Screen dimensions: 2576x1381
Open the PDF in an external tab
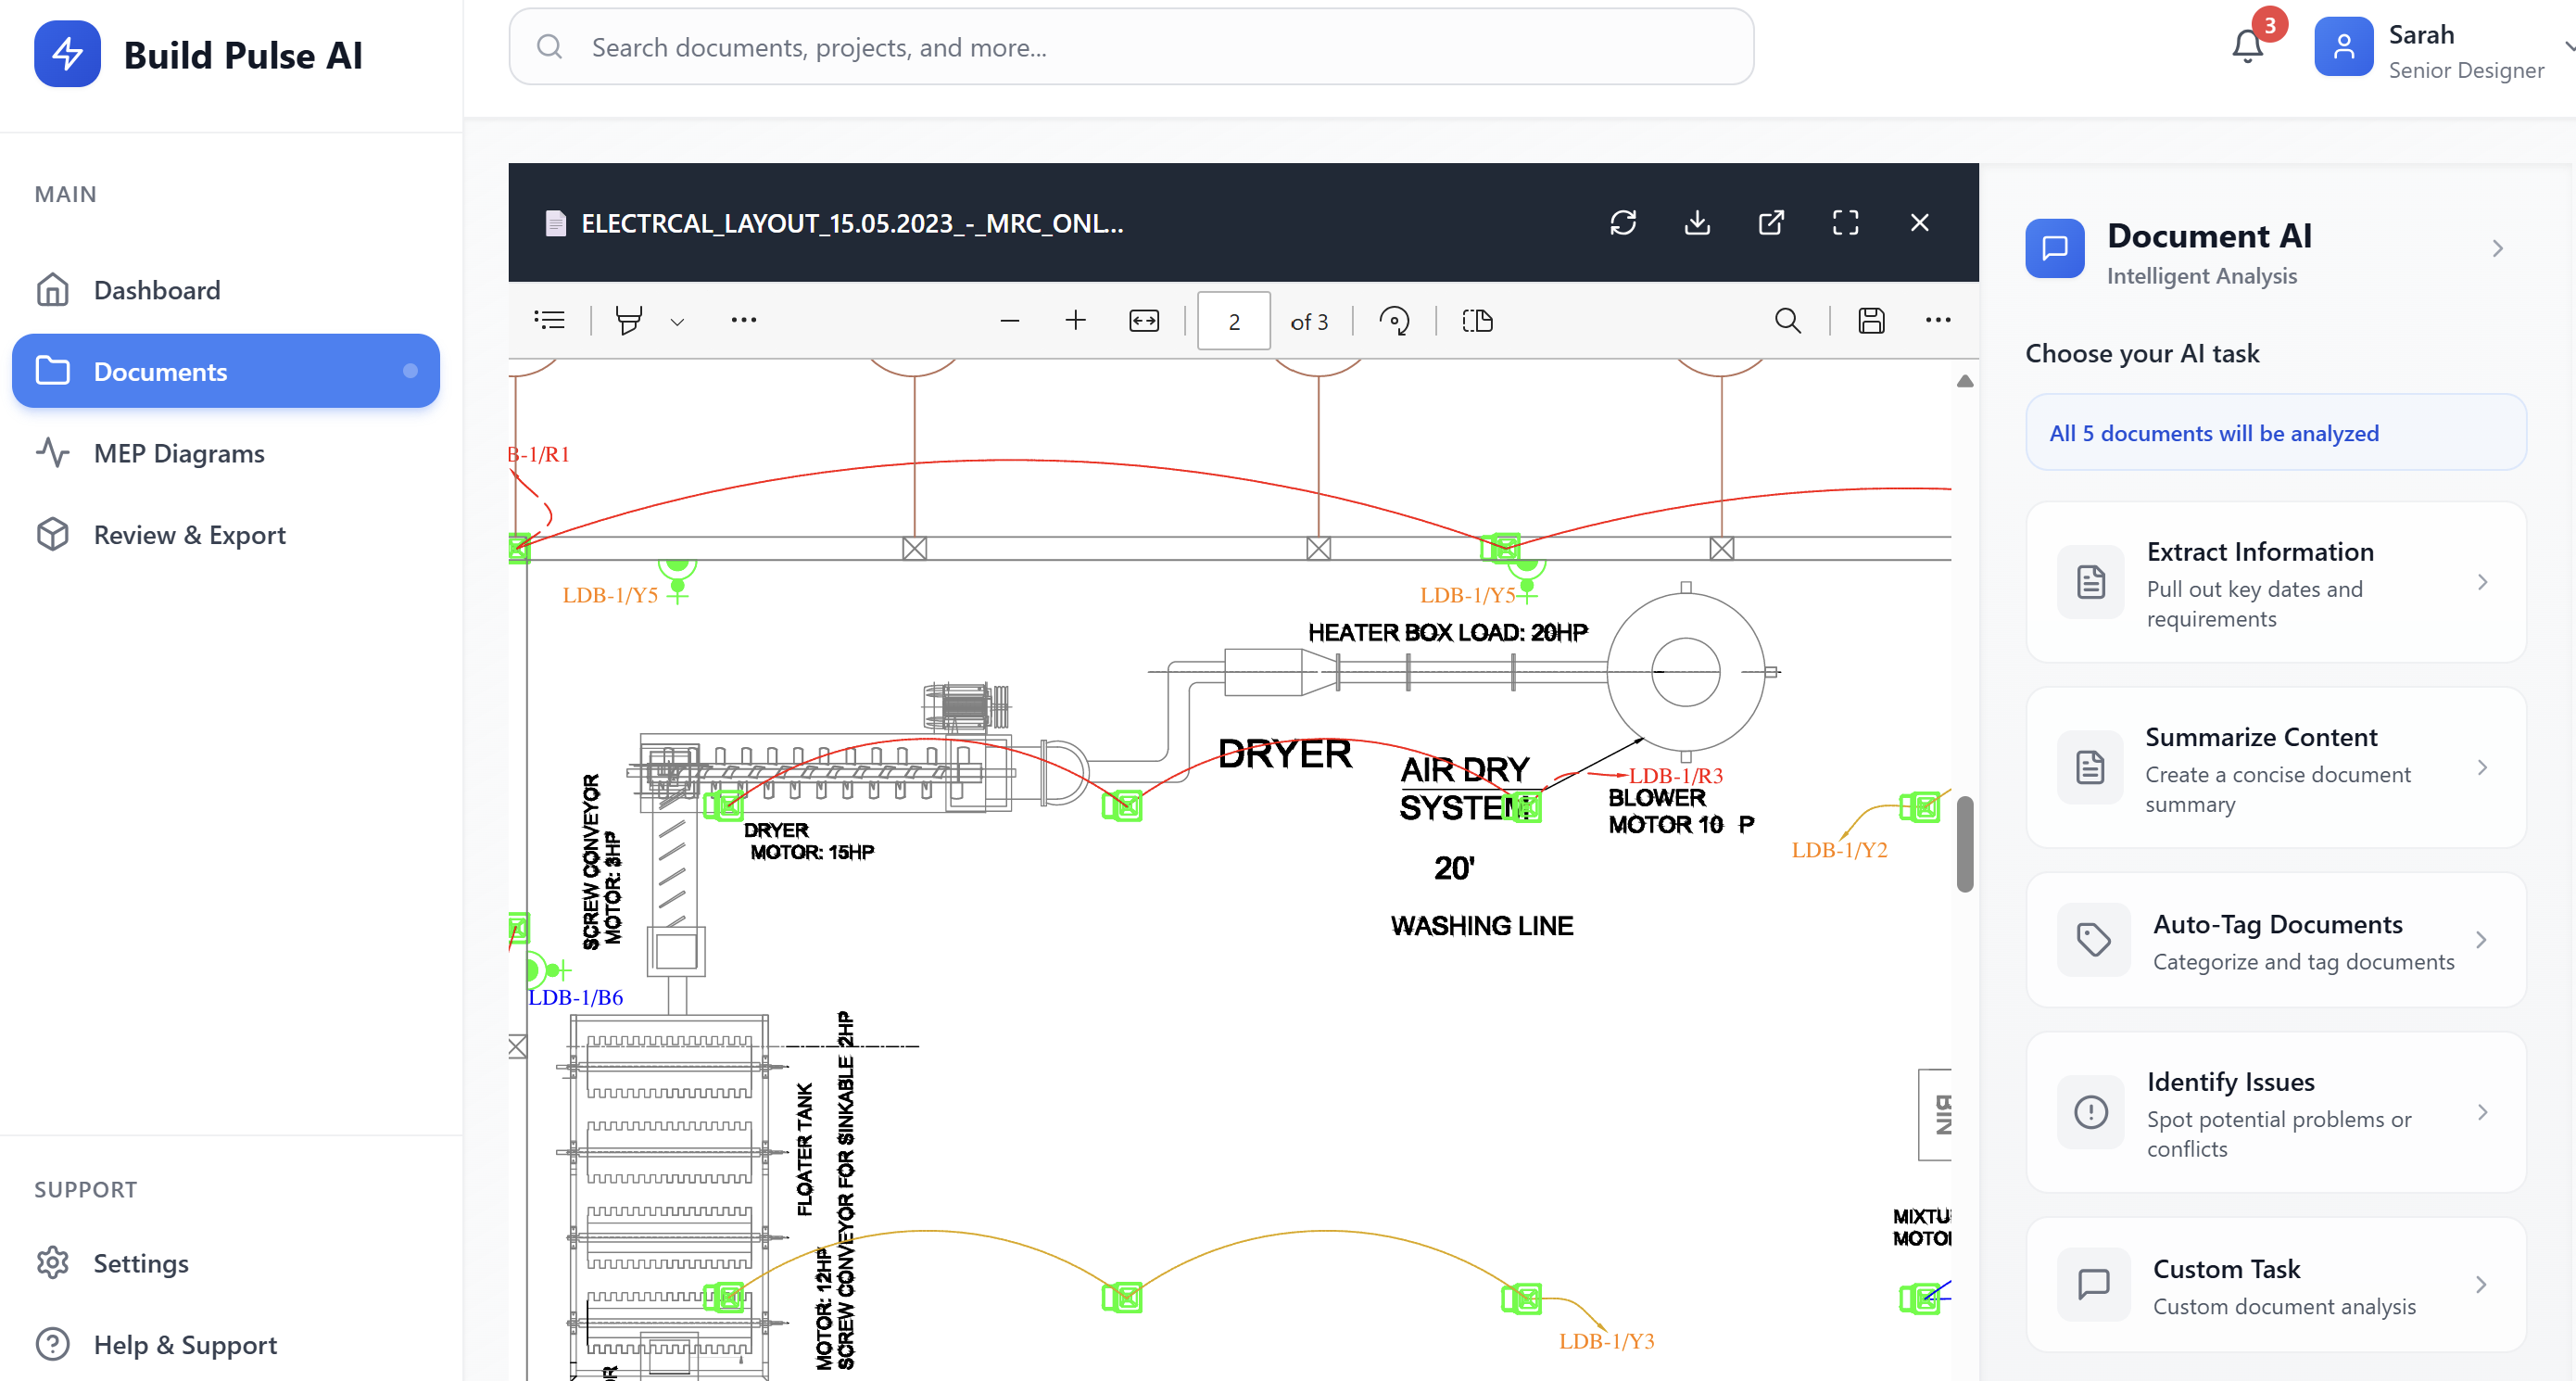tap(1770, 222)
